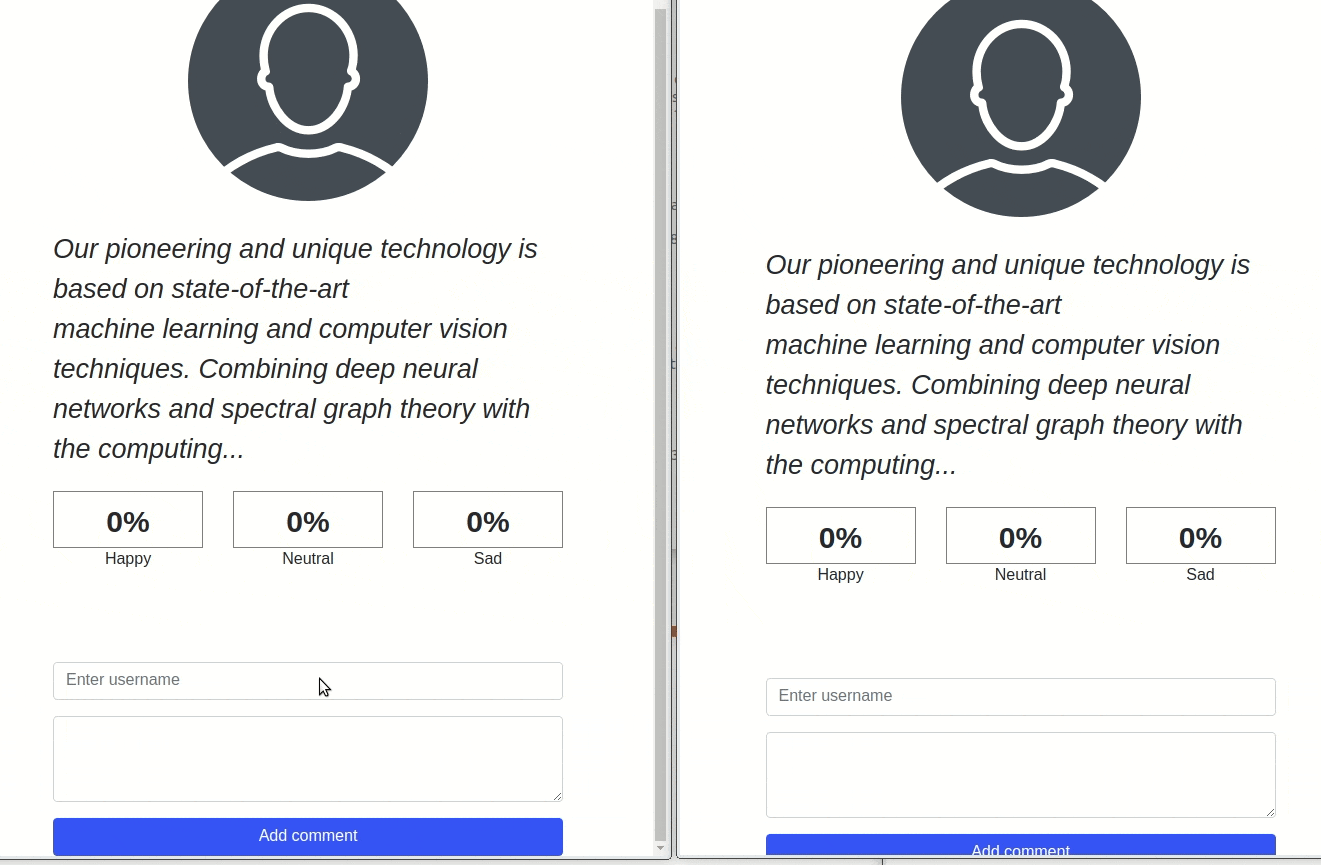The image size is (1321, 865).
Task: Click the left comment box resize handle
Action: (x=557, y=796)
